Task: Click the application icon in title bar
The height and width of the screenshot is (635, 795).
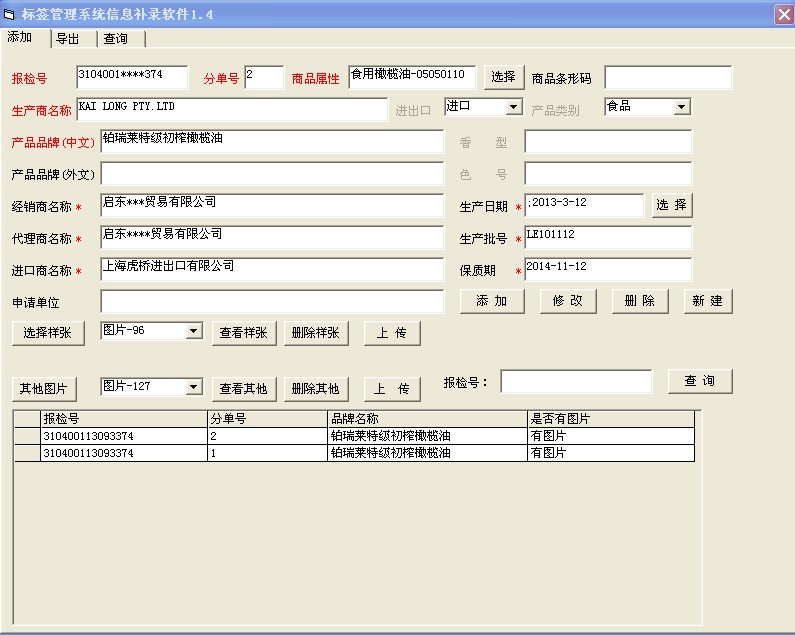Action: (x=9, y=14)
